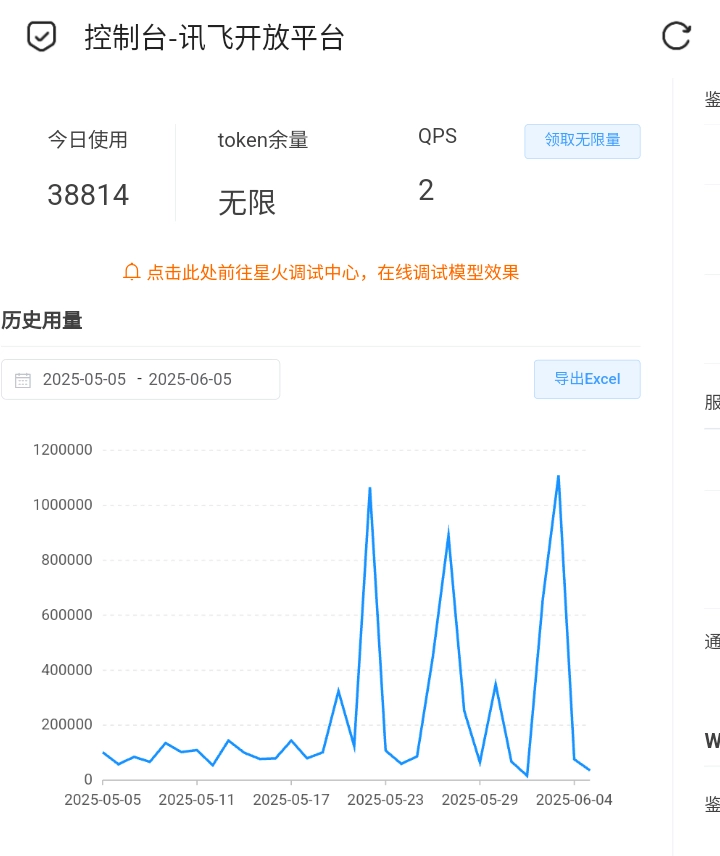The width and height of the screenshot is (720, 856).
Task: Click the chart's highest peak near 2025-06-03
Action: 558,476
